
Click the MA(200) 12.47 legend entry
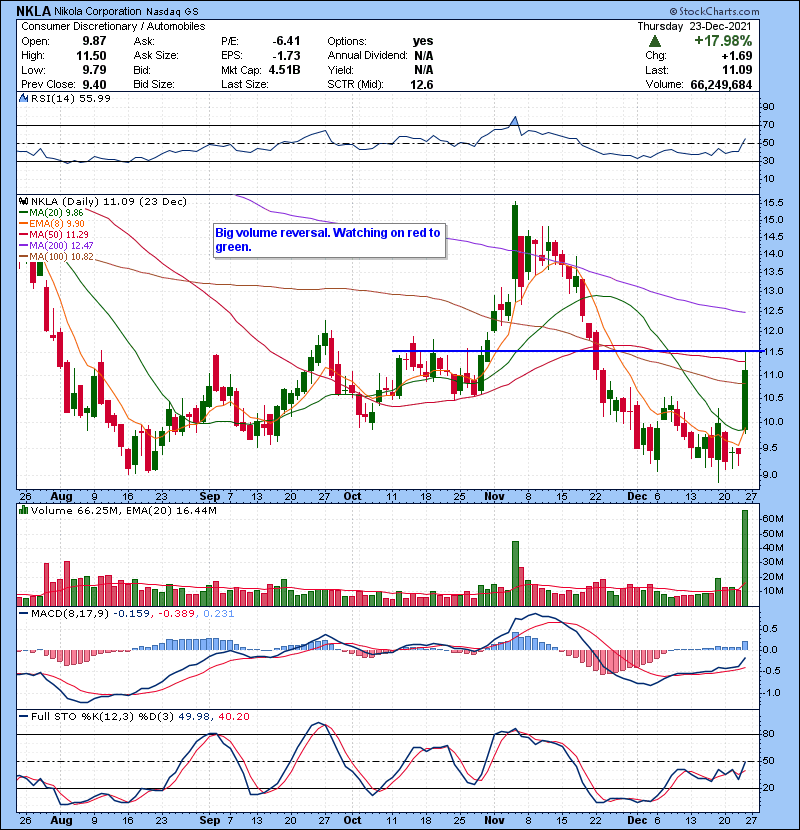pyautogui.click(x=56, y=246)
